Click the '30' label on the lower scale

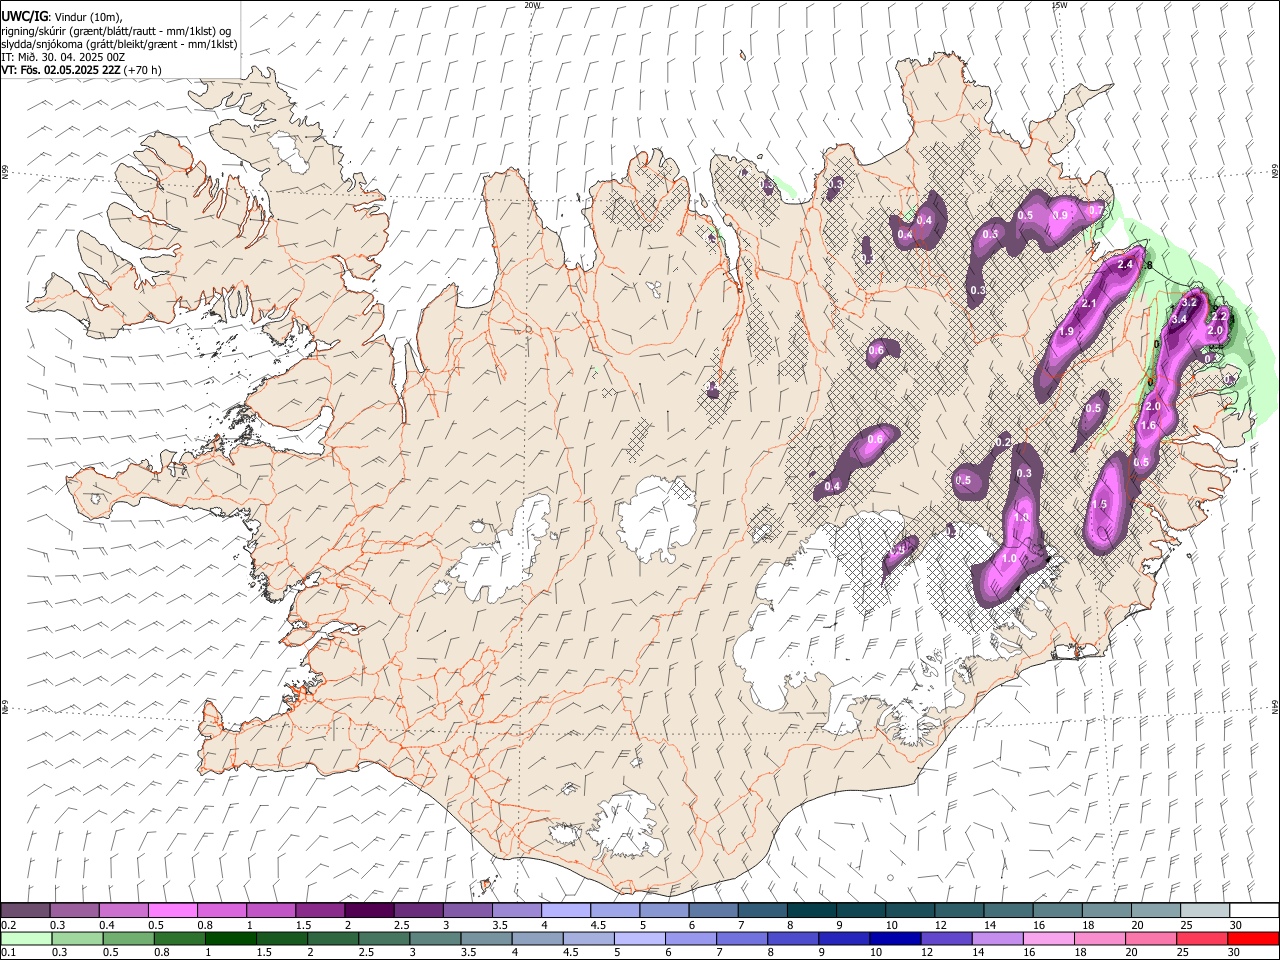tap(1235, 952)
